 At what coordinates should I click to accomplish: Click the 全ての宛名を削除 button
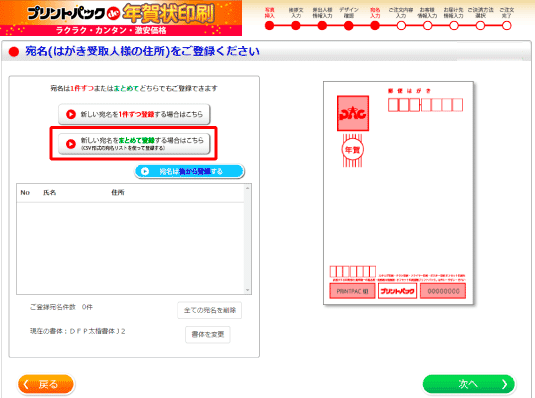pos(209,310)
